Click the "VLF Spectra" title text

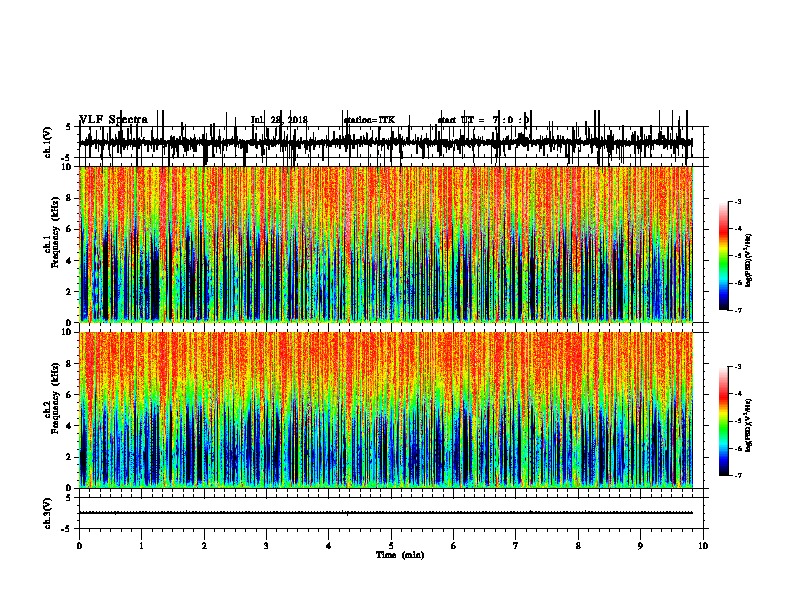(x=113, y=120)
